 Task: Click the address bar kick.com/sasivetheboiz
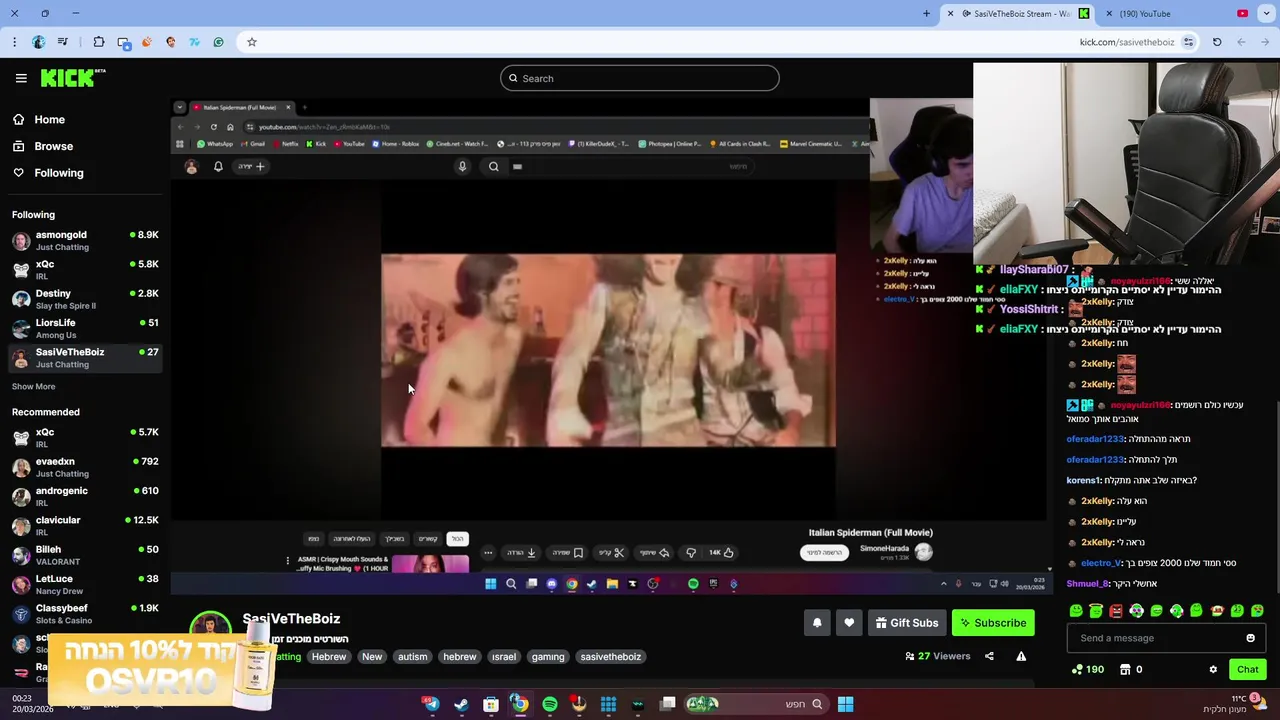(1126, 42)
